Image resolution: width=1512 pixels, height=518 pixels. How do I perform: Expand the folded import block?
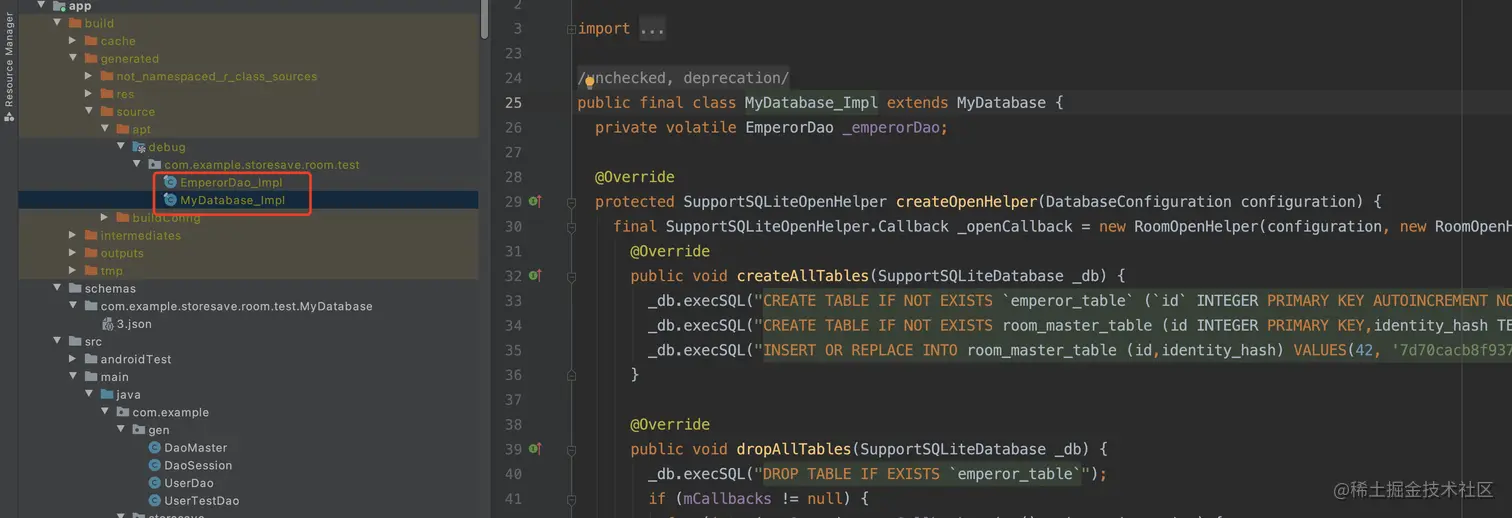[x=570, y=29]
